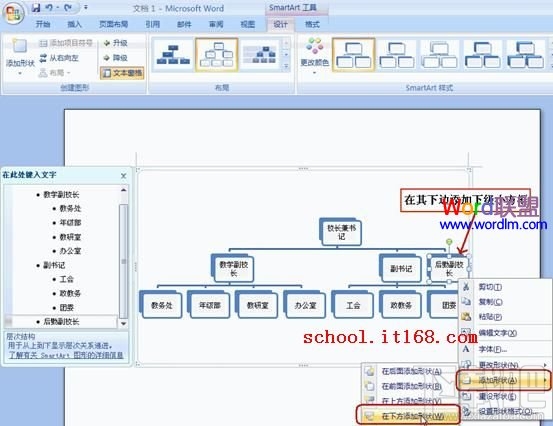The height and width of the screenshot is (426, 553).
Task: Select the 格式 tab under SmartArt tools
Action: (x=312, y=24)
